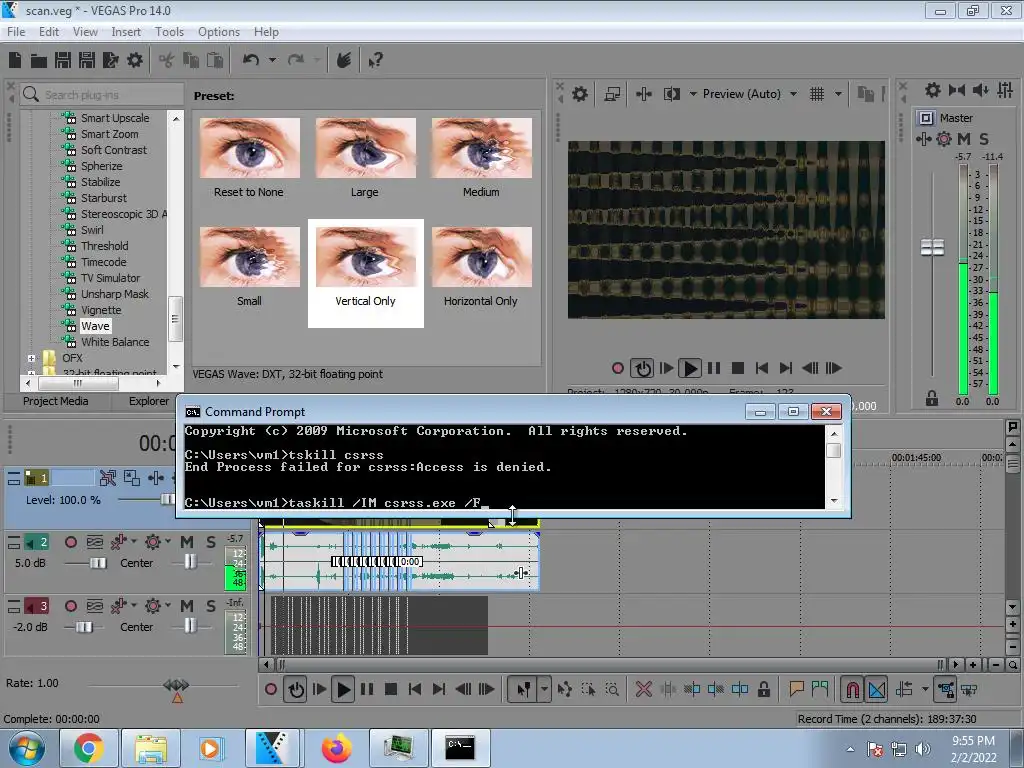The image size is (1024, 768).
Task: Select the Normal Edit tool in timeline toolbar
Action: pos(524,689)
